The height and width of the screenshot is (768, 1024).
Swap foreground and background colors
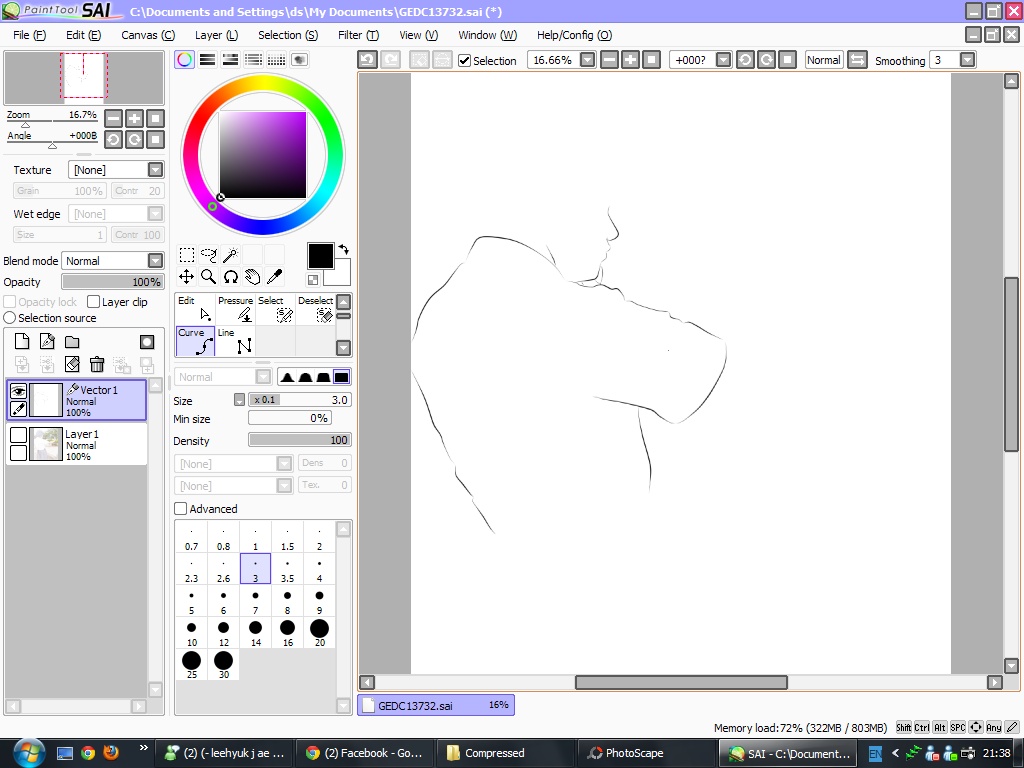click(344, 249)
